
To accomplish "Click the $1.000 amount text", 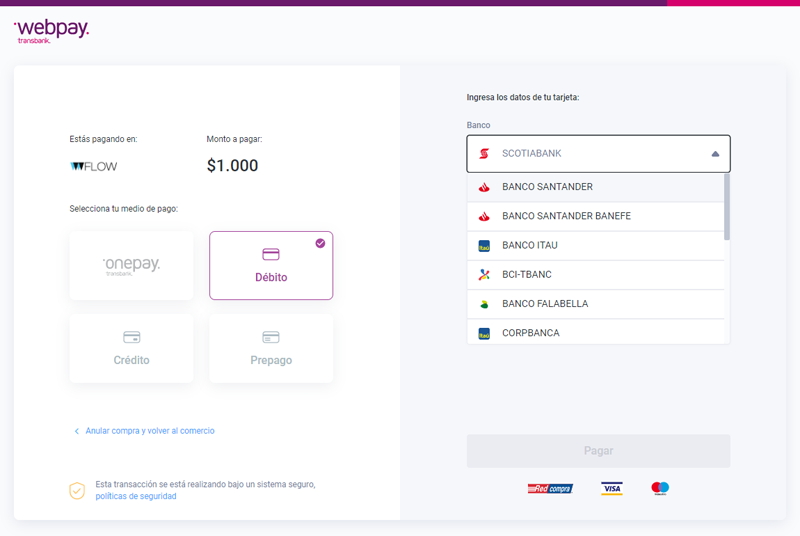I will [232, 166].
